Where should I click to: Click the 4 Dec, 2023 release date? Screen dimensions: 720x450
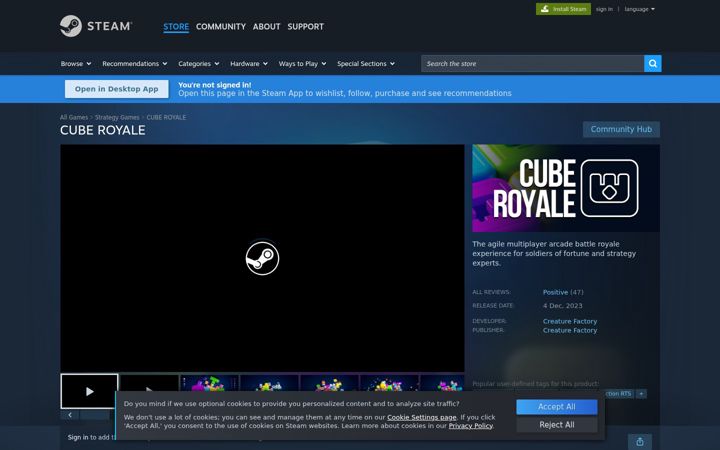562,306
